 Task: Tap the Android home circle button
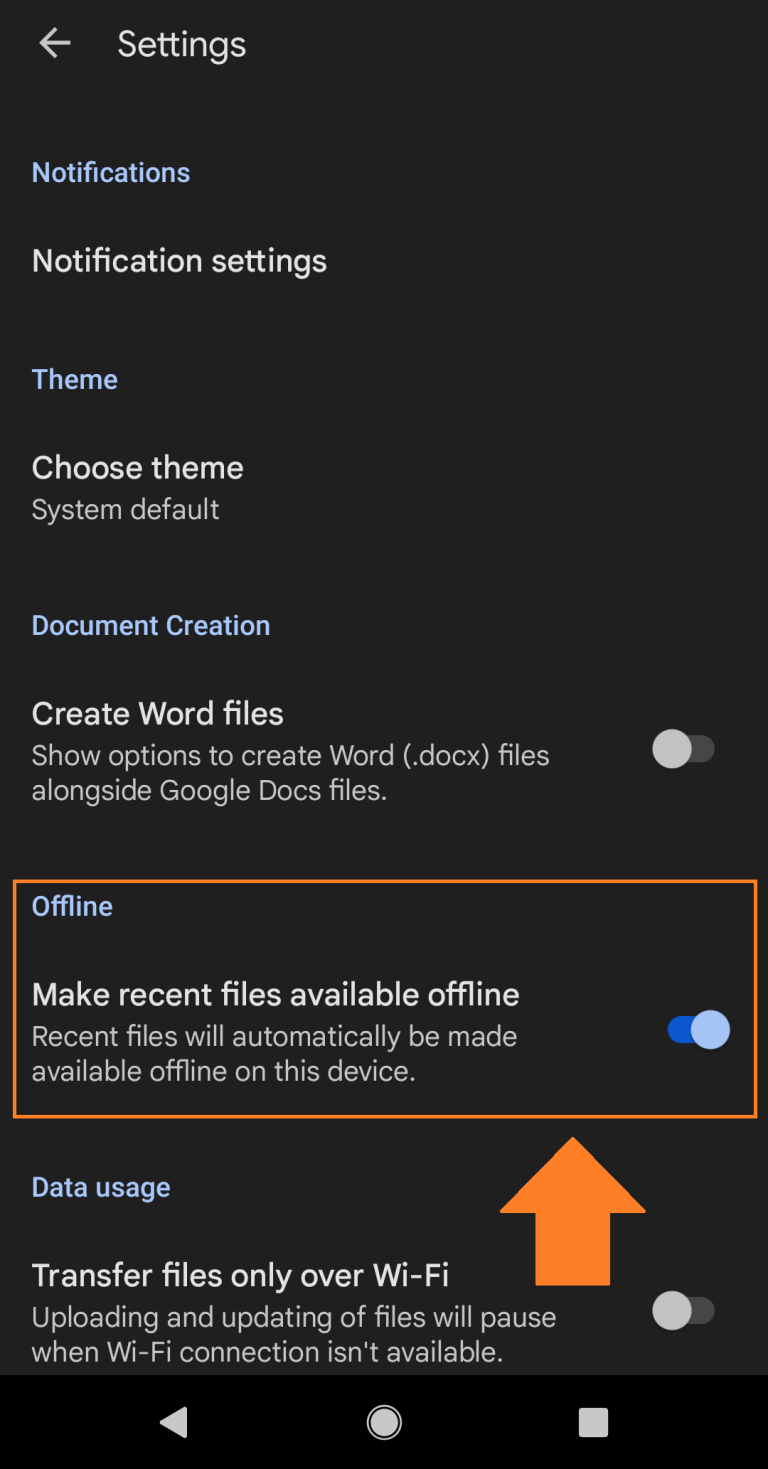click(384, 1422)
